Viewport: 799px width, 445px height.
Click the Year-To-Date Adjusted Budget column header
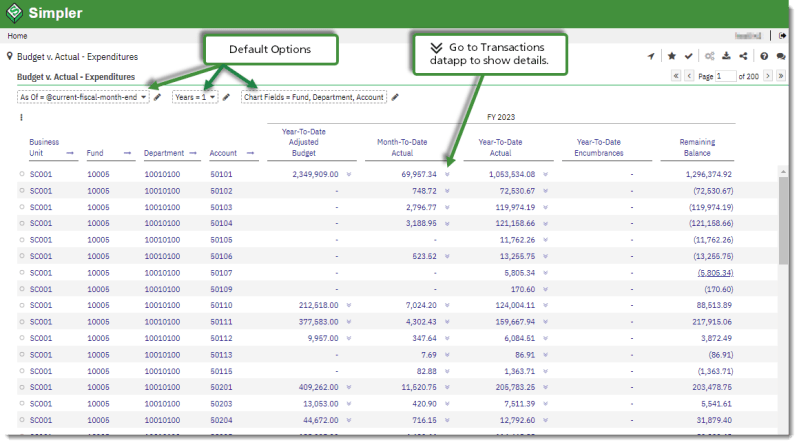pos(304,142)
